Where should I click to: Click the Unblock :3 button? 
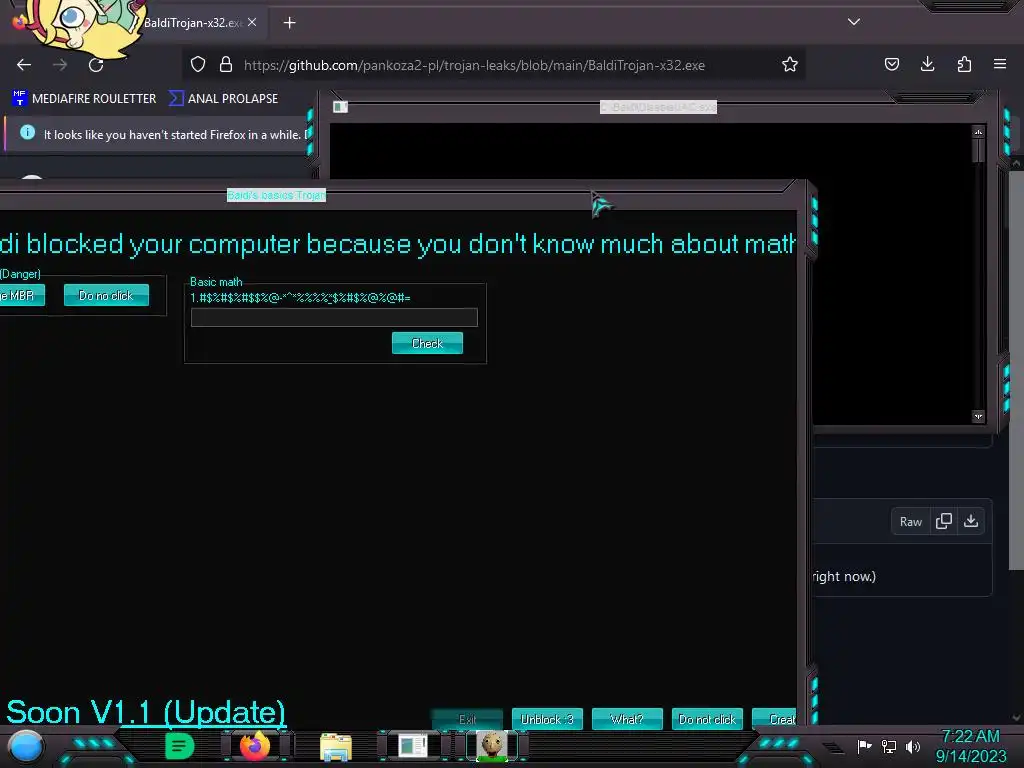547,719
